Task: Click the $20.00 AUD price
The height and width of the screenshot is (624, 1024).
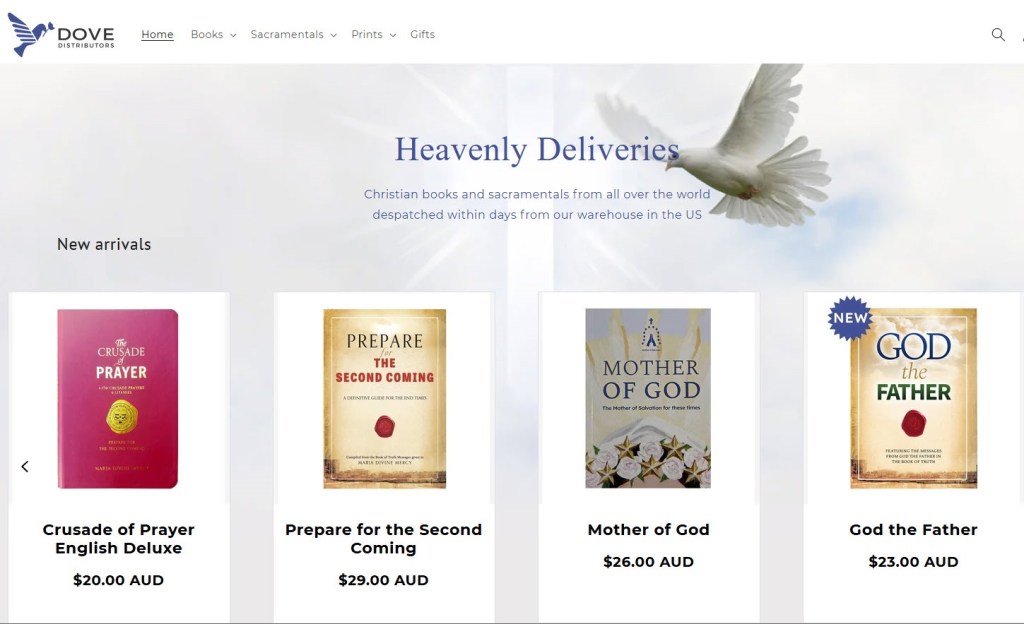Action: pos(118,580)
